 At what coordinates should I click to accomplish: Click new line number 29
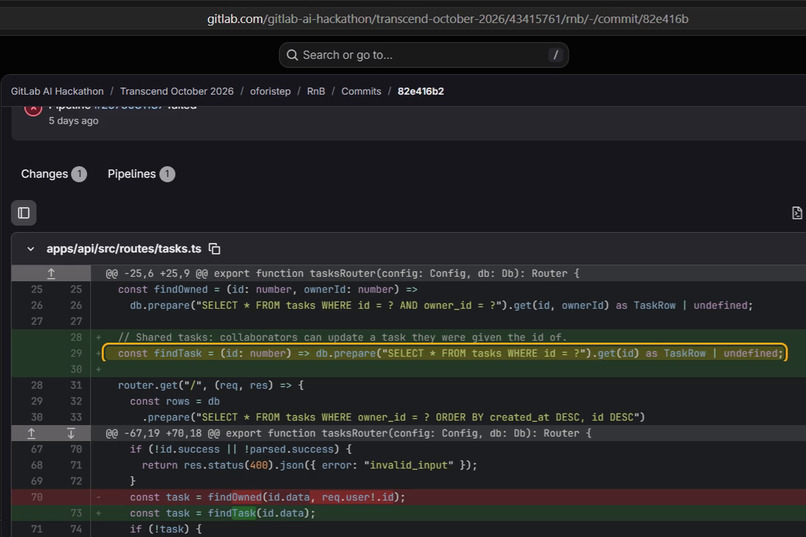click(x=76, y=353)
